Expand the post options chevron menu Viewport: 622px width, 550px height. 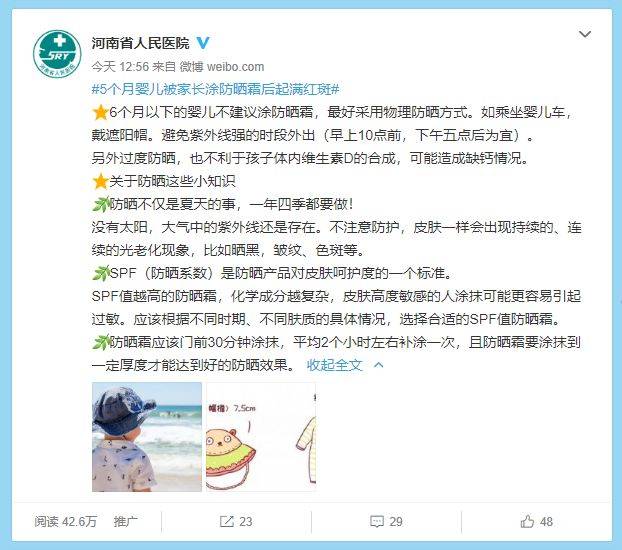585,35
